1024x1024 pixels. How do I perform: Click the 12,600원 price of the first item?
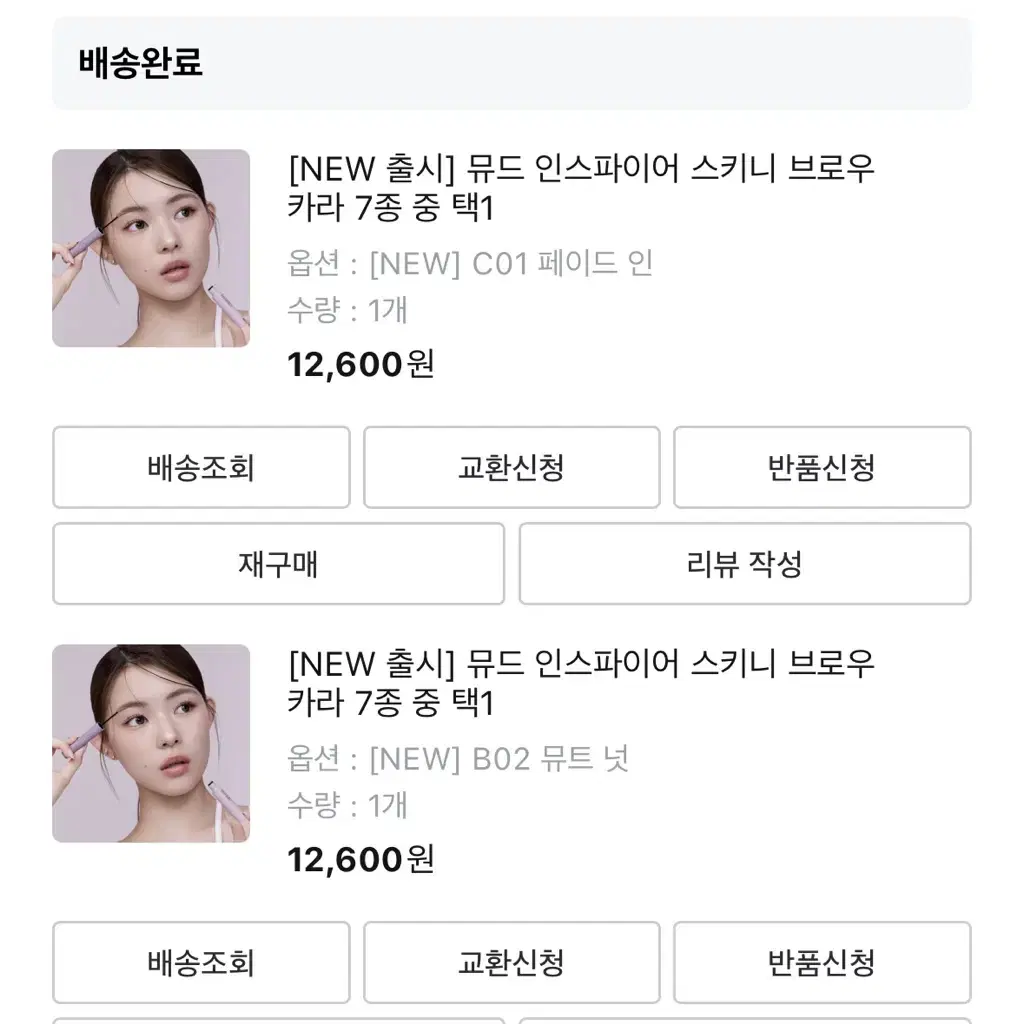click(x=360, y=364)
